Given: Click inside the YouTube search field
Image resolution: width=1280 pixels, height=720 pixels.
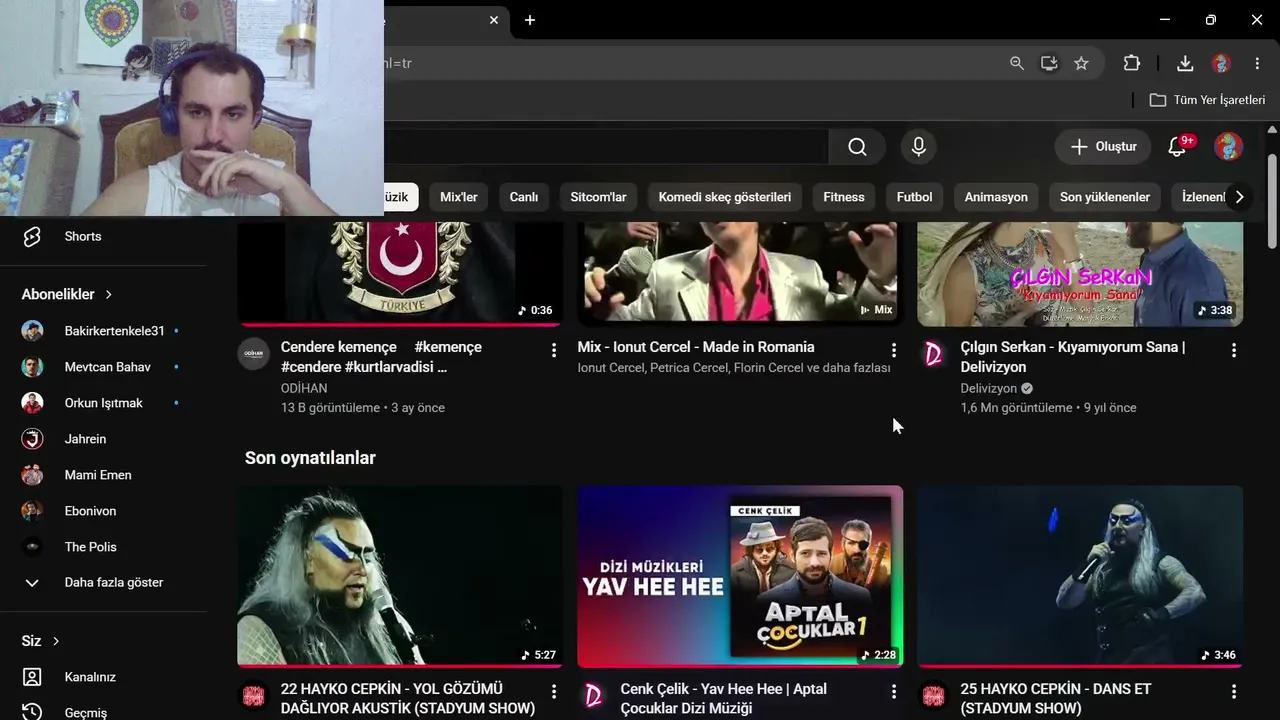Looking at the screenshot, I should (x=606, y=147).
